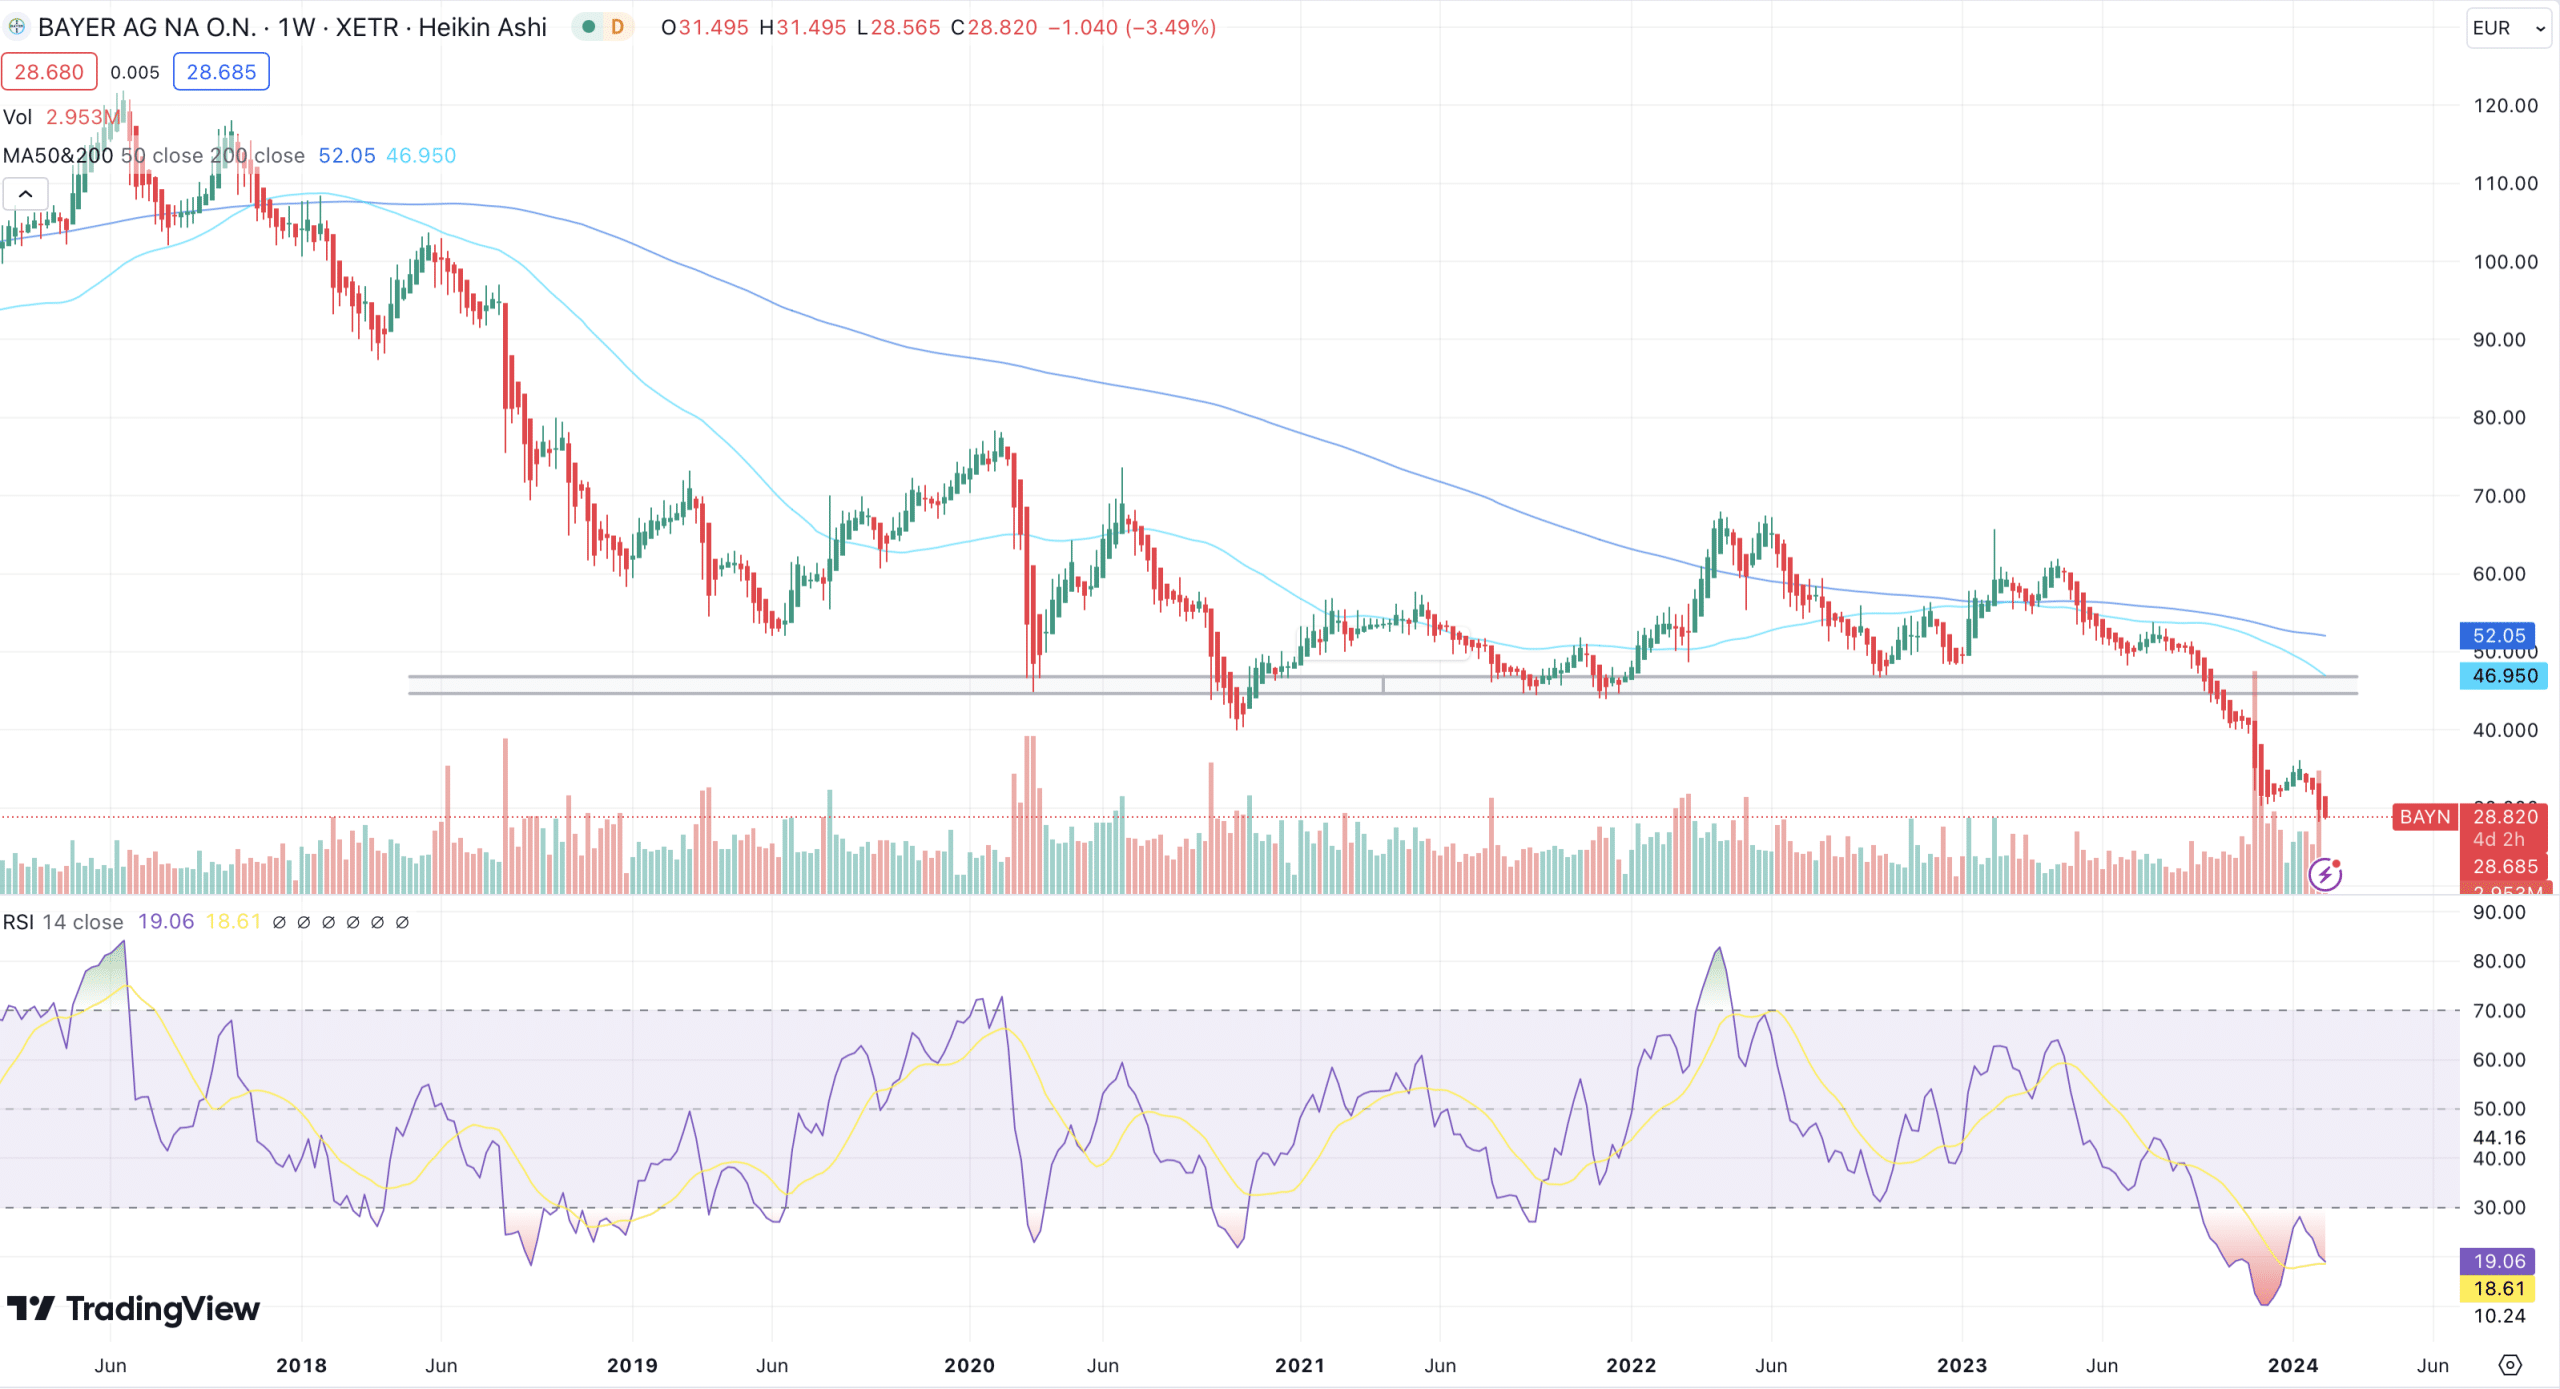Click the close price value C28.820
Viewport: 2560px width, 1389px height.
994,27
